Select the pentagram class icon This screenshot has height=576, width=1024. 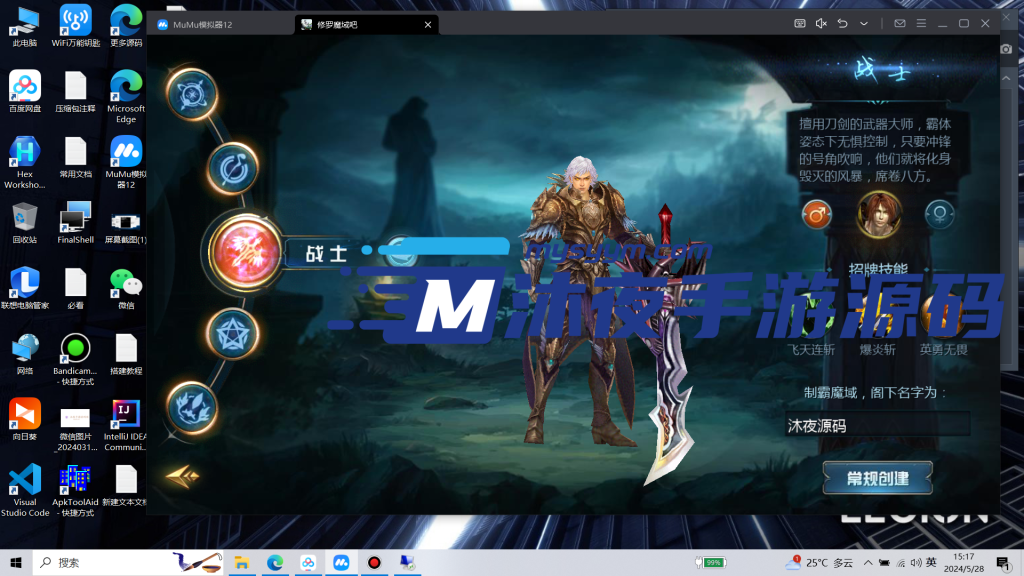click(x=233, y=333)
